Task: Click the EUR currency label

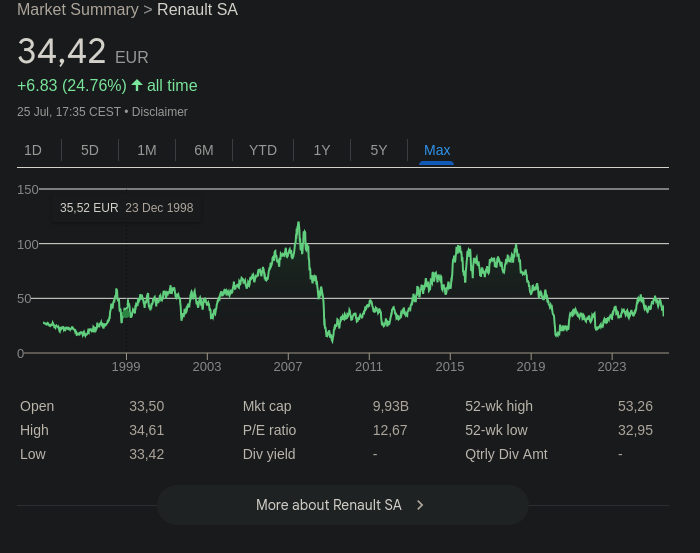Action: 132,58
